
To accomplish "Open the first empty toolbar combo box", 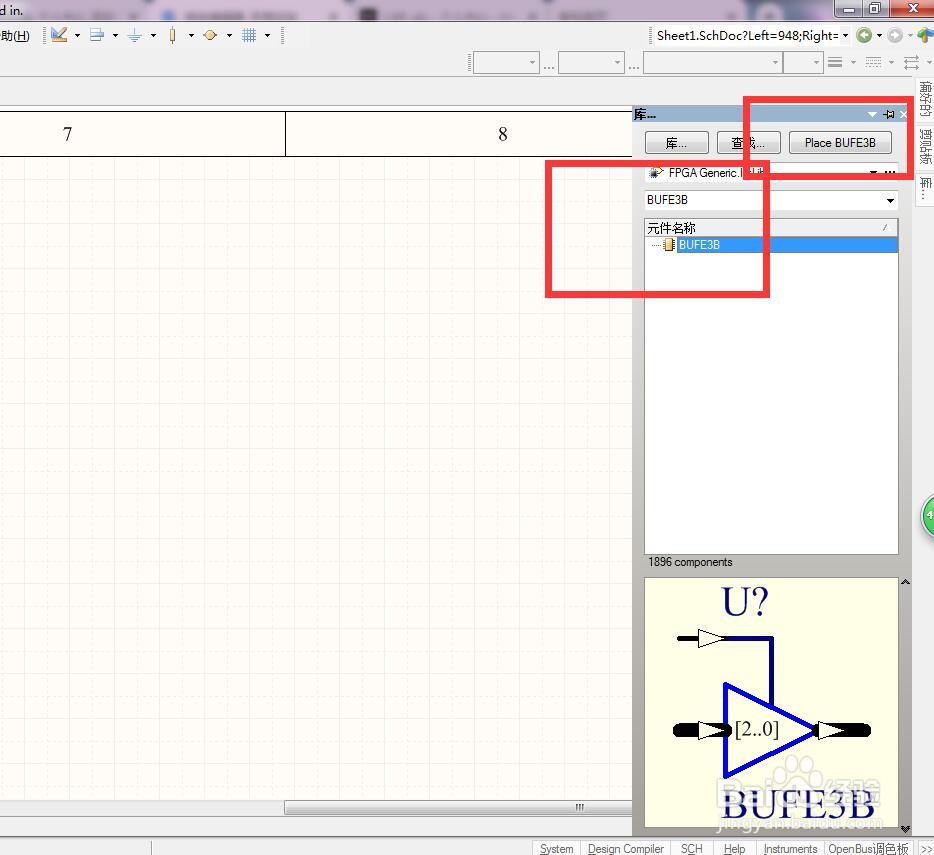I will point(506,63).
